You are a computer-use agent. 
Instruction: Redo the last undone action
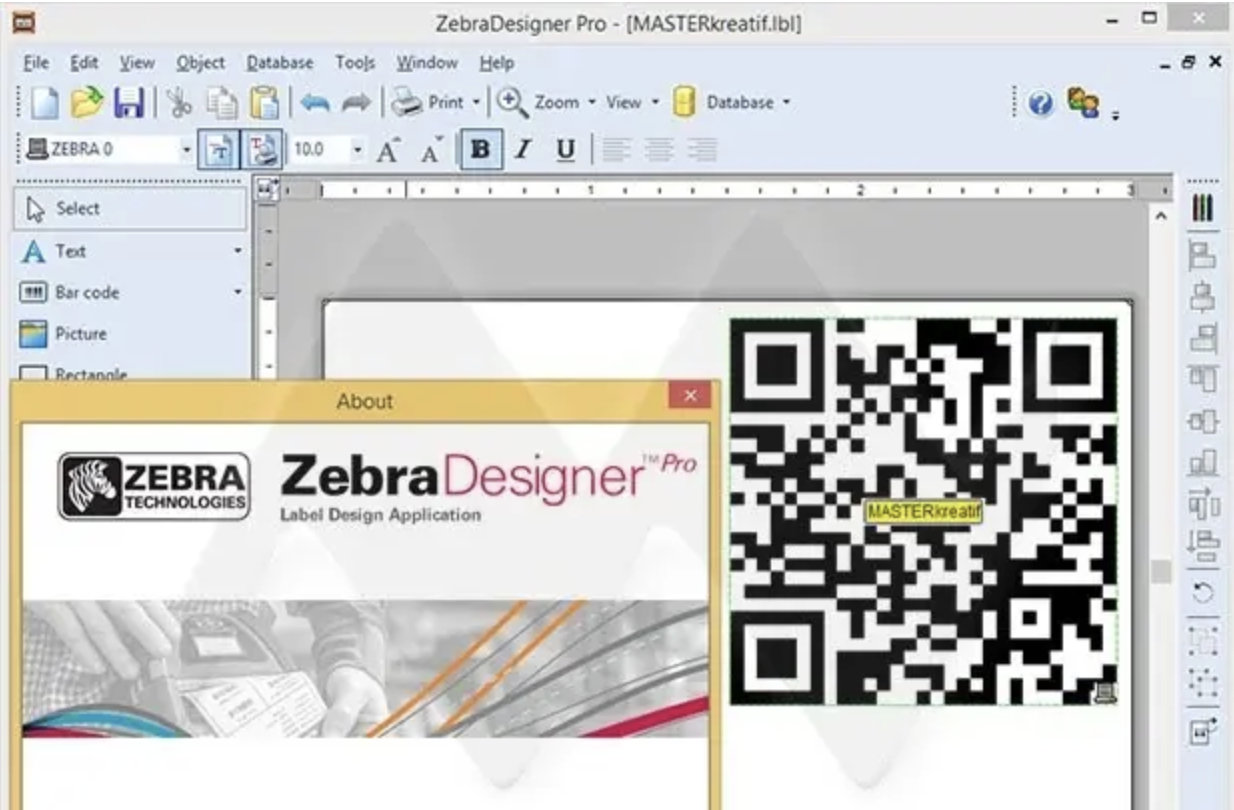(x=356, y=102)
